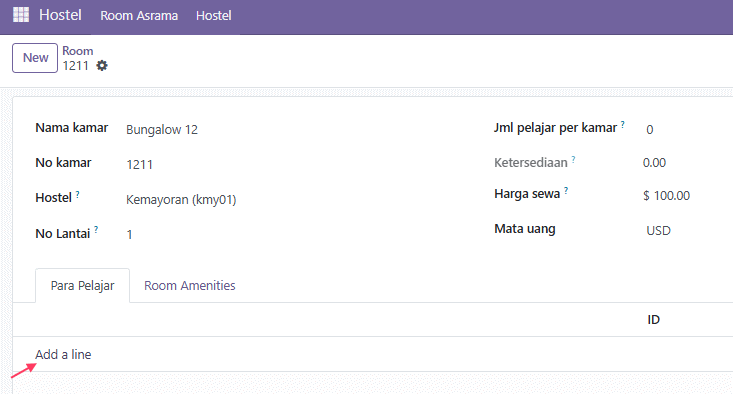The width and height of the screenshot is (733, 394).
Task: Create a new room with New button
Action: click(35, 58)
